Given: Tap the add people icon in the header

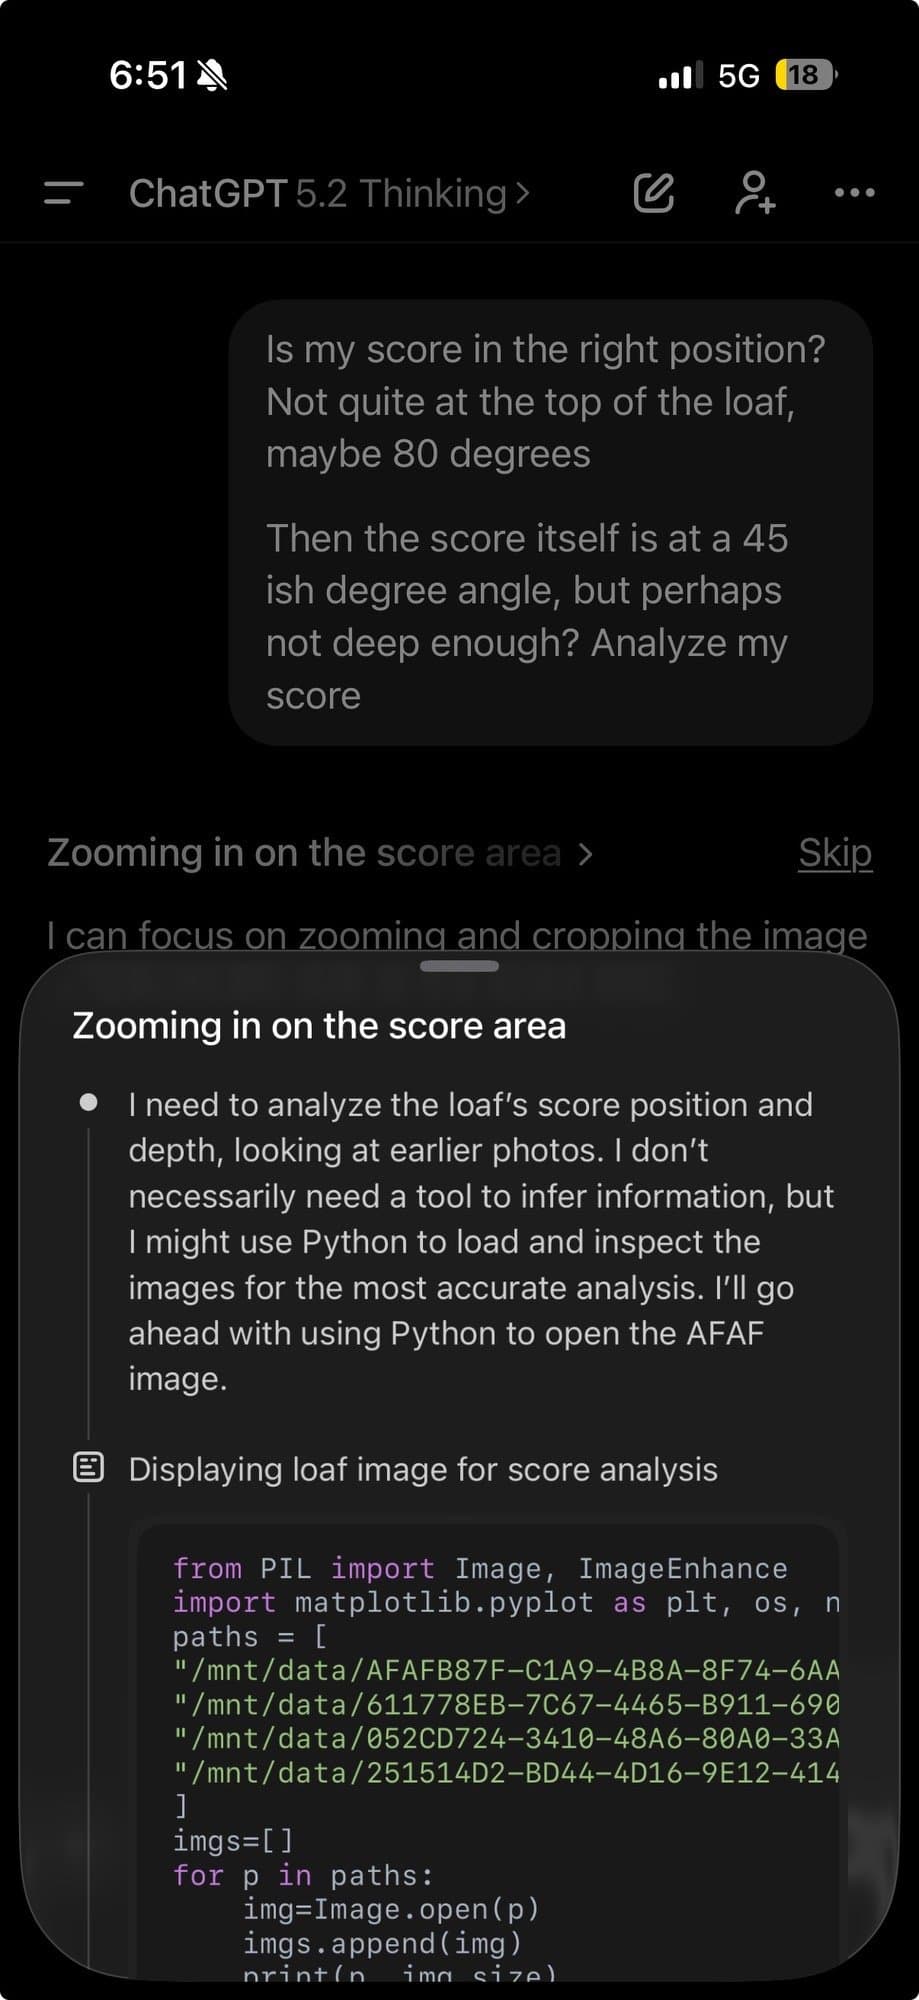Looking at the screenshot, I should (755, 192).
